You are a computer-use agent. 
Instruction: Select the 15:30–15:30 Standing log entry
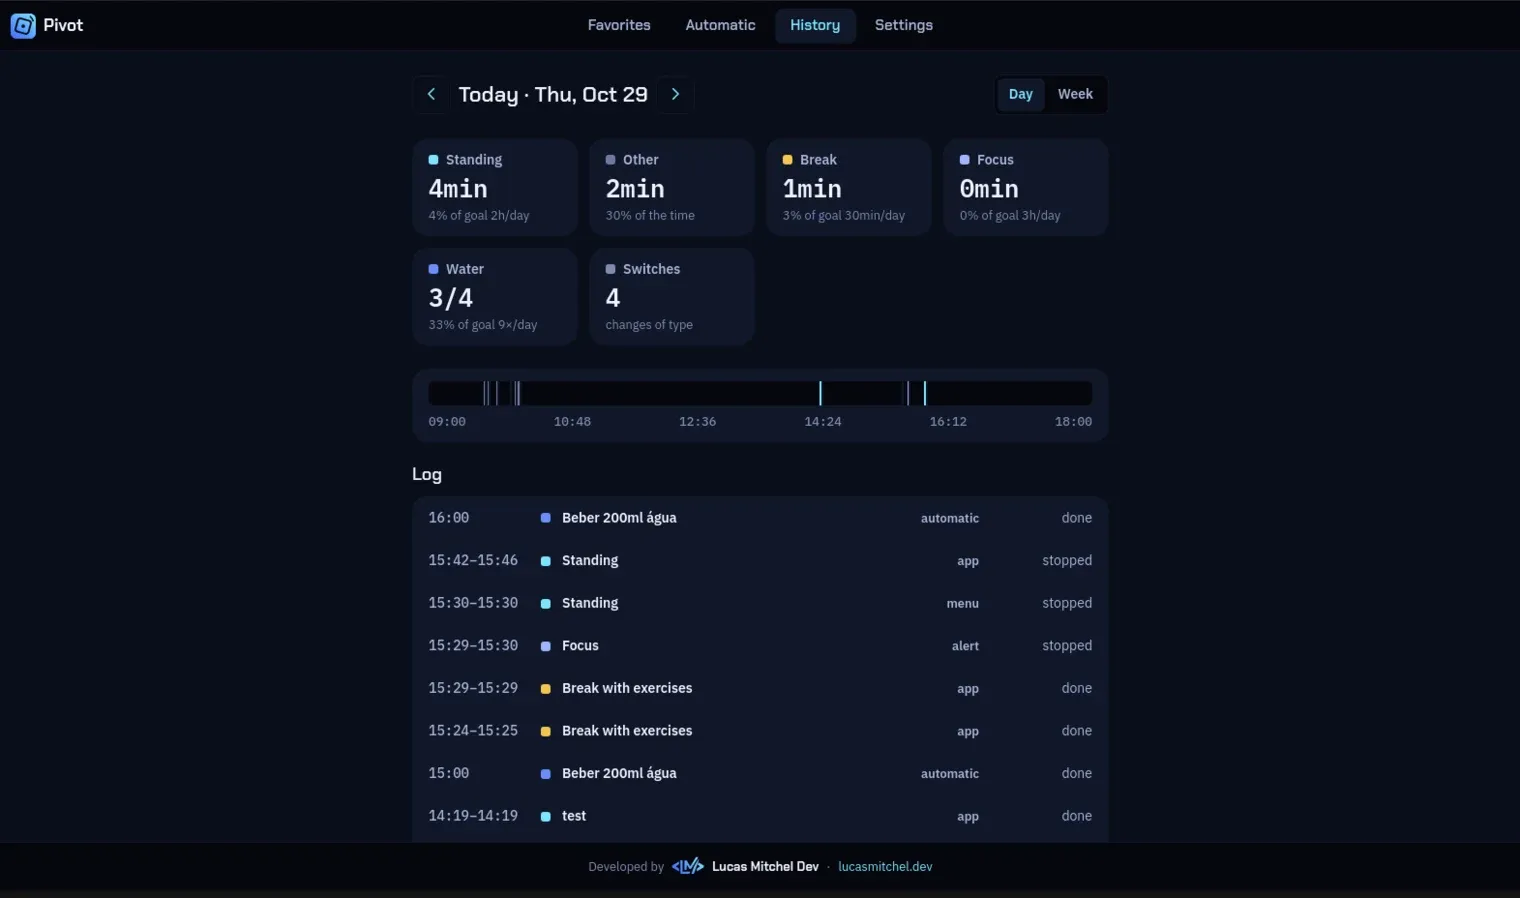(760, 603)
